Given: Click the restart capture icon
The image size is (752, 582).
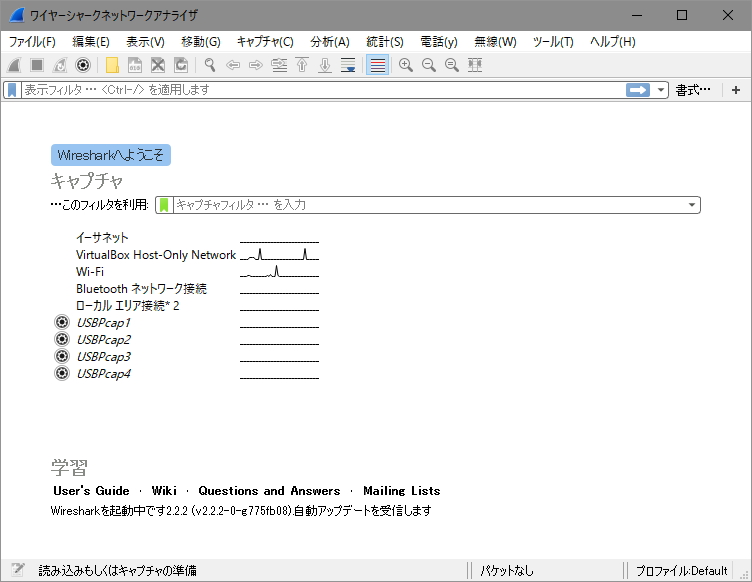Looking at the screenshot, I should [x=60, y=65].
